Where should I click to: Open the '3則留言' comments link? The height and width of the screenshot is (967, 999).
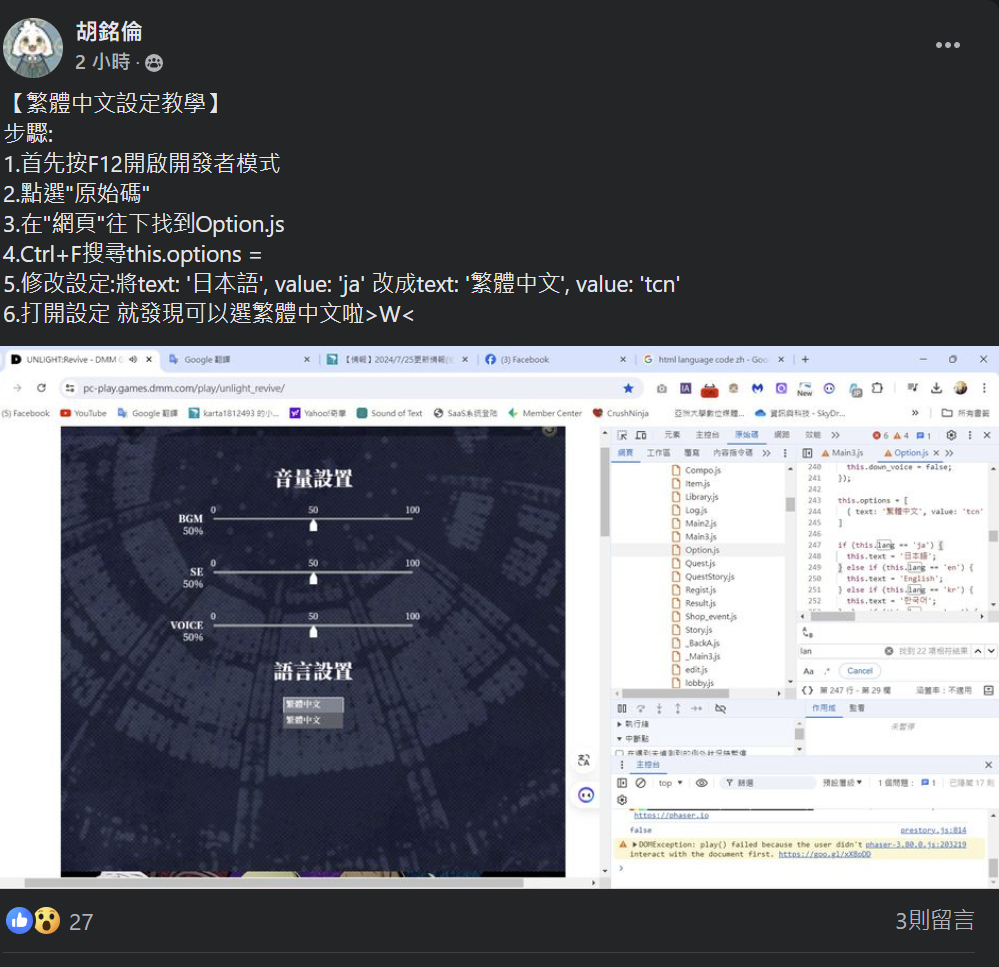(935, 920)
